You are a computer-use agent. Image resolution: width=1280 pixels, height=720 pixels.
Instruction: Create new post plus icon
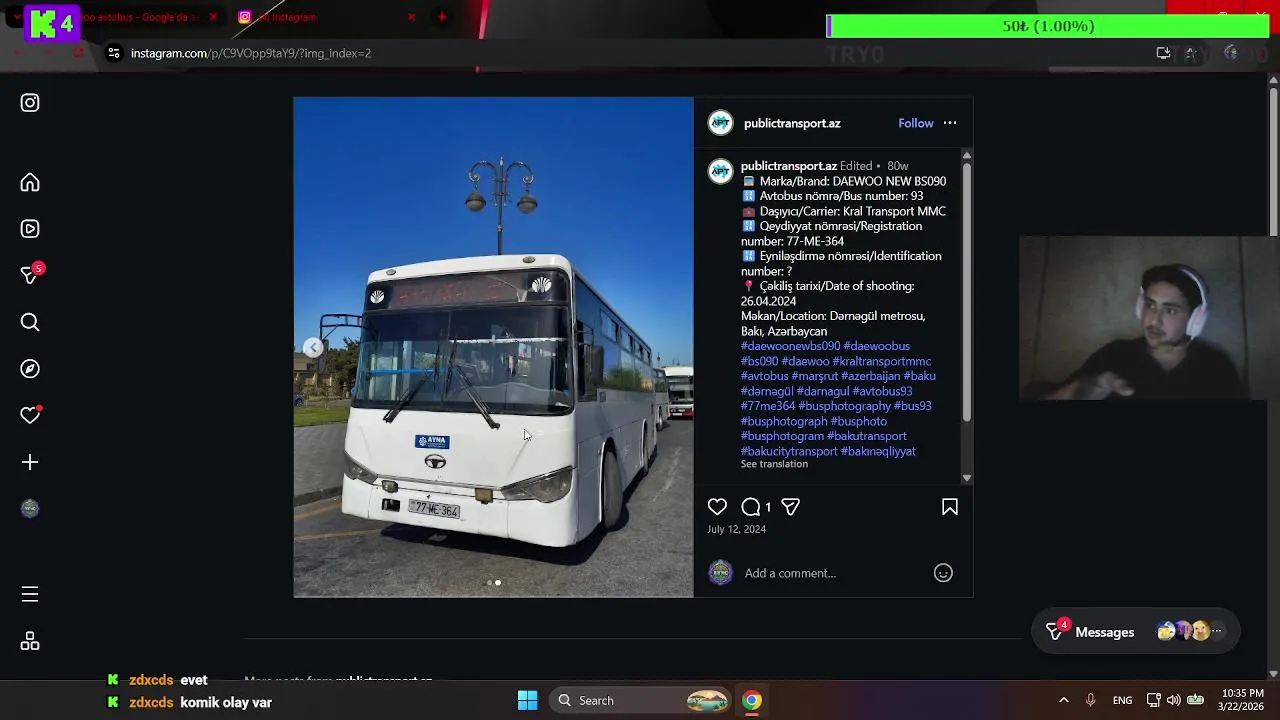[x=30, y=462]
